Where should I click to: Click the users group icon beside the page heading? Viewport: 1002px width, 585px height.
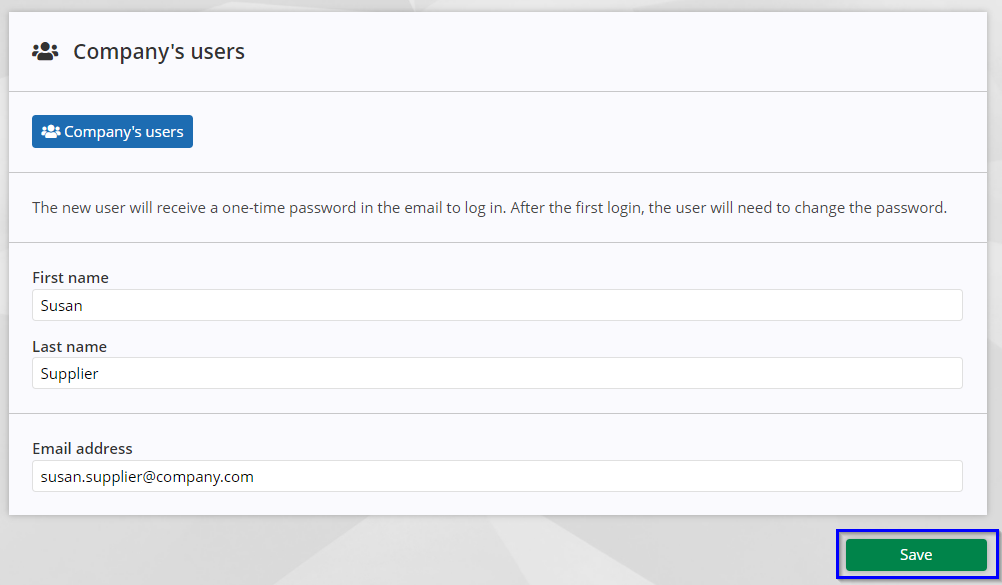[45, 51]
